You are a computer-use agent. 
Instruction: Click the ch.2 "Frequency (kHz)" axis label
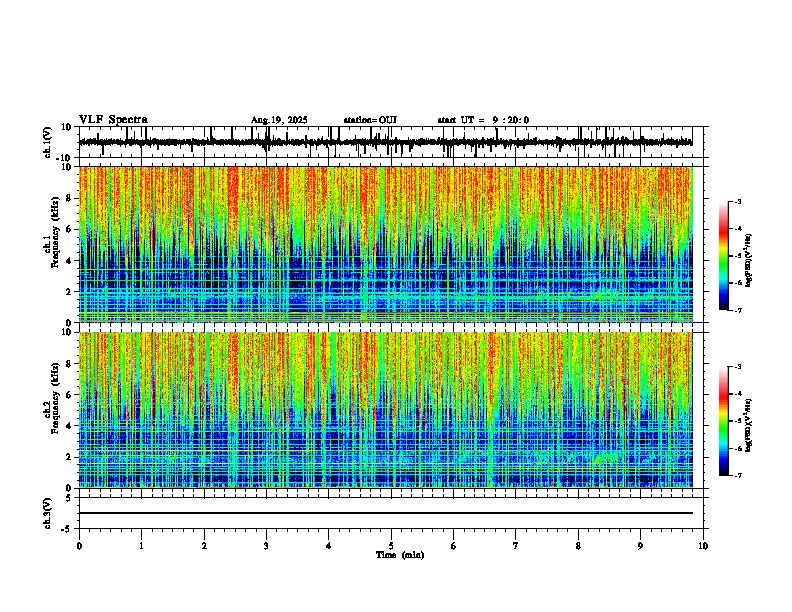[55, 398]
